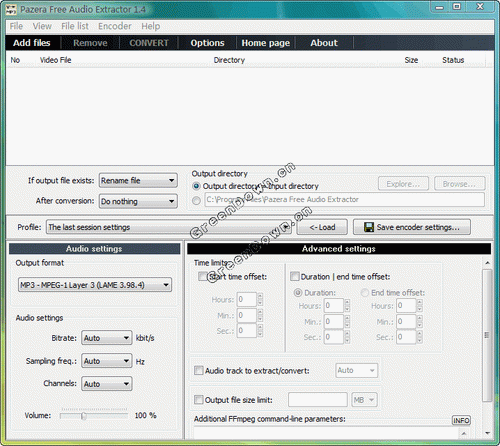Open the View menu

tap(42, 26)
